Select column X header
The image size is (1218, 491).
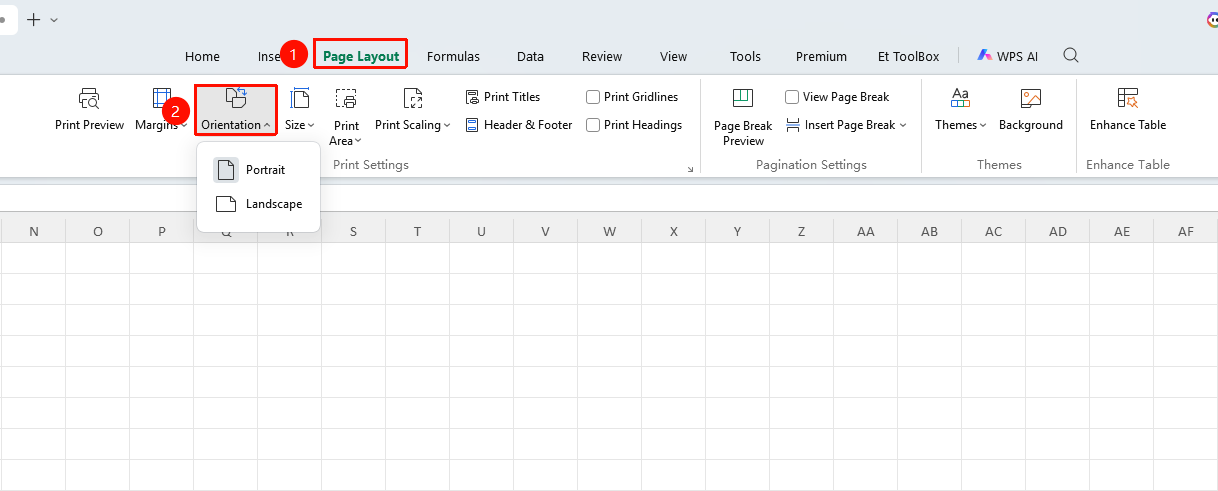[673, 231]
